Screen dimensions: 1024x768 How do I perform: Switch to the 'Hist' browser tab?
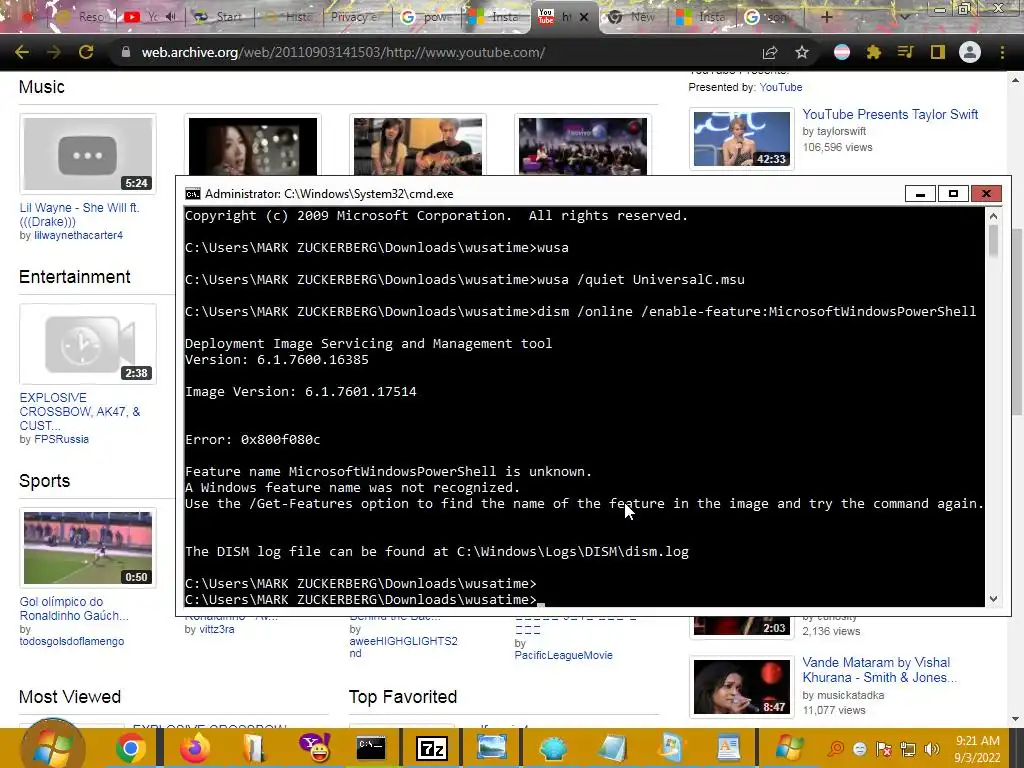pyautogui.click(x=290, y=16)
